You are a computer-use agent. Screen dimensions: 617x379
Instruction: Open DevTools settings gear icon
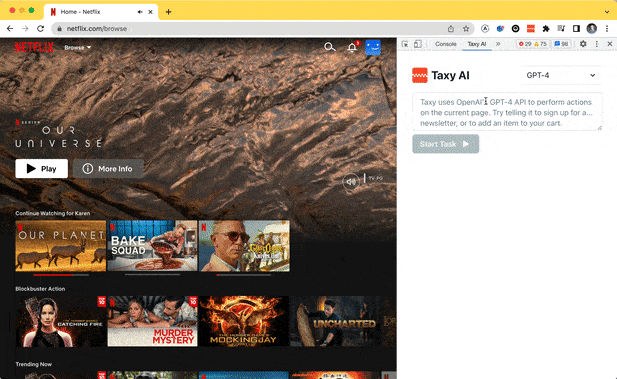(583, 44)
